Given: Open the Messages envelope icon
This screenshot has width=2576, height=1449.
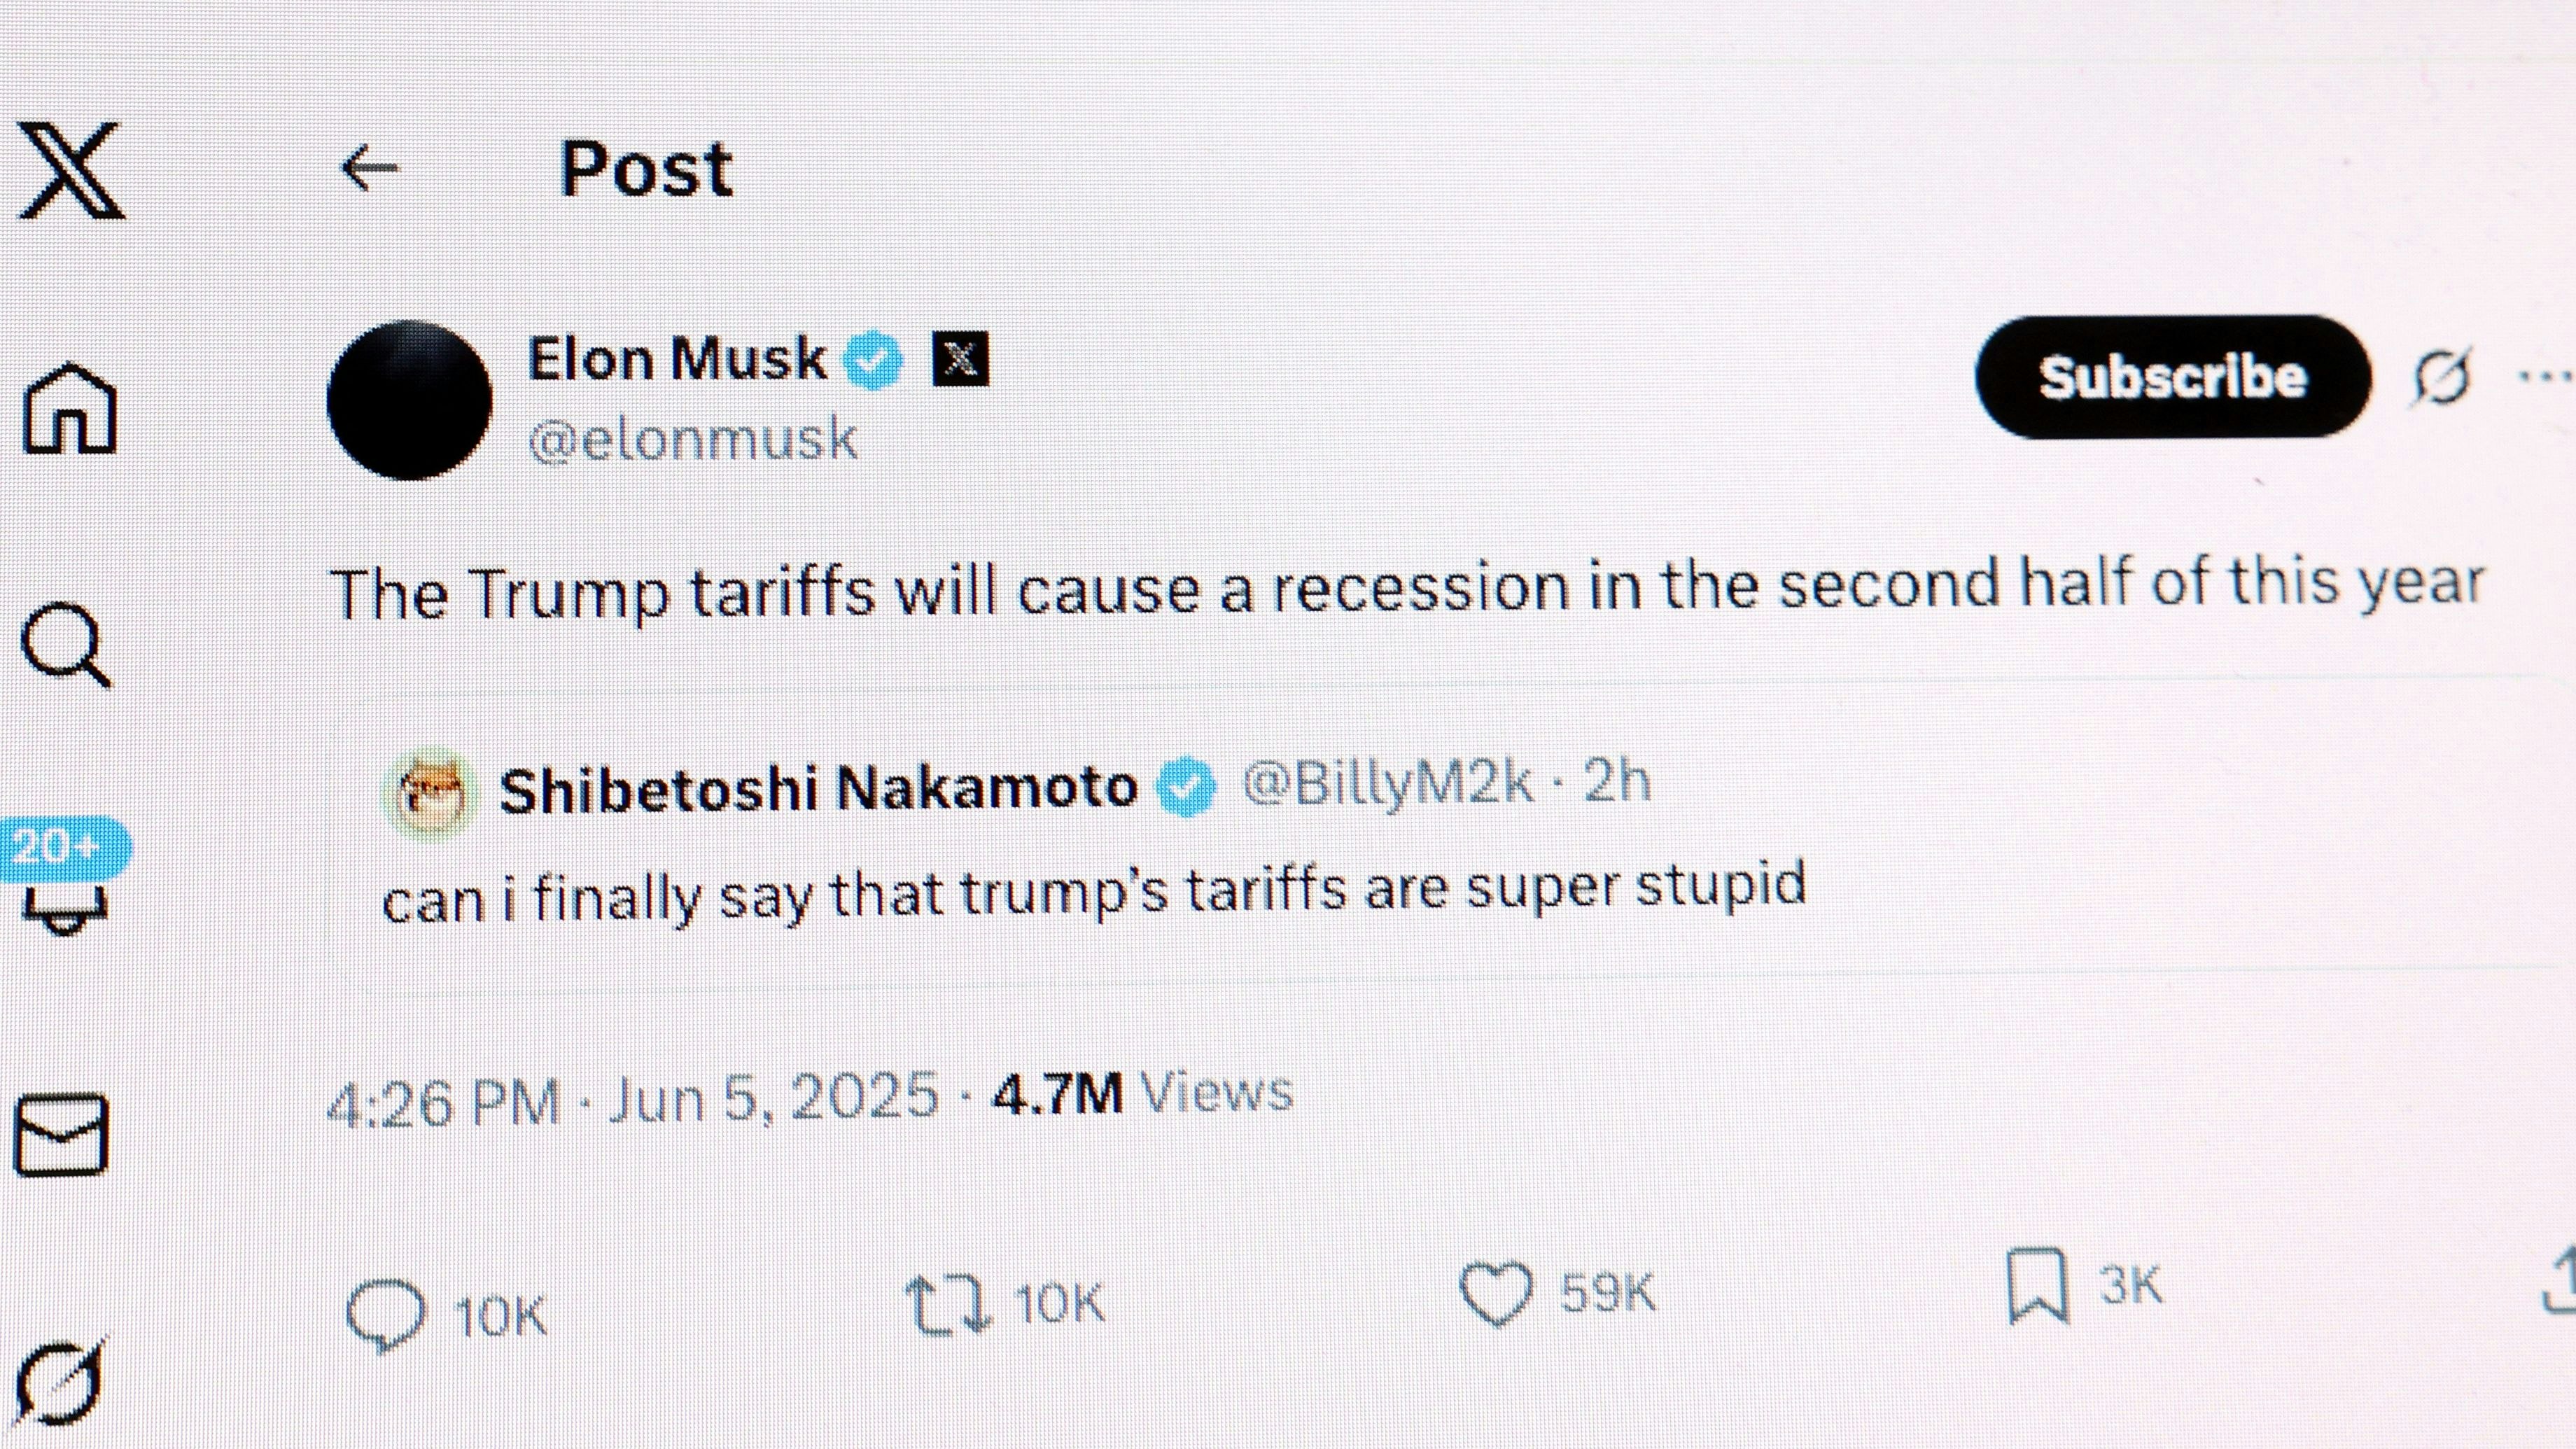Looking at the screenshot, I should 61,1135.
